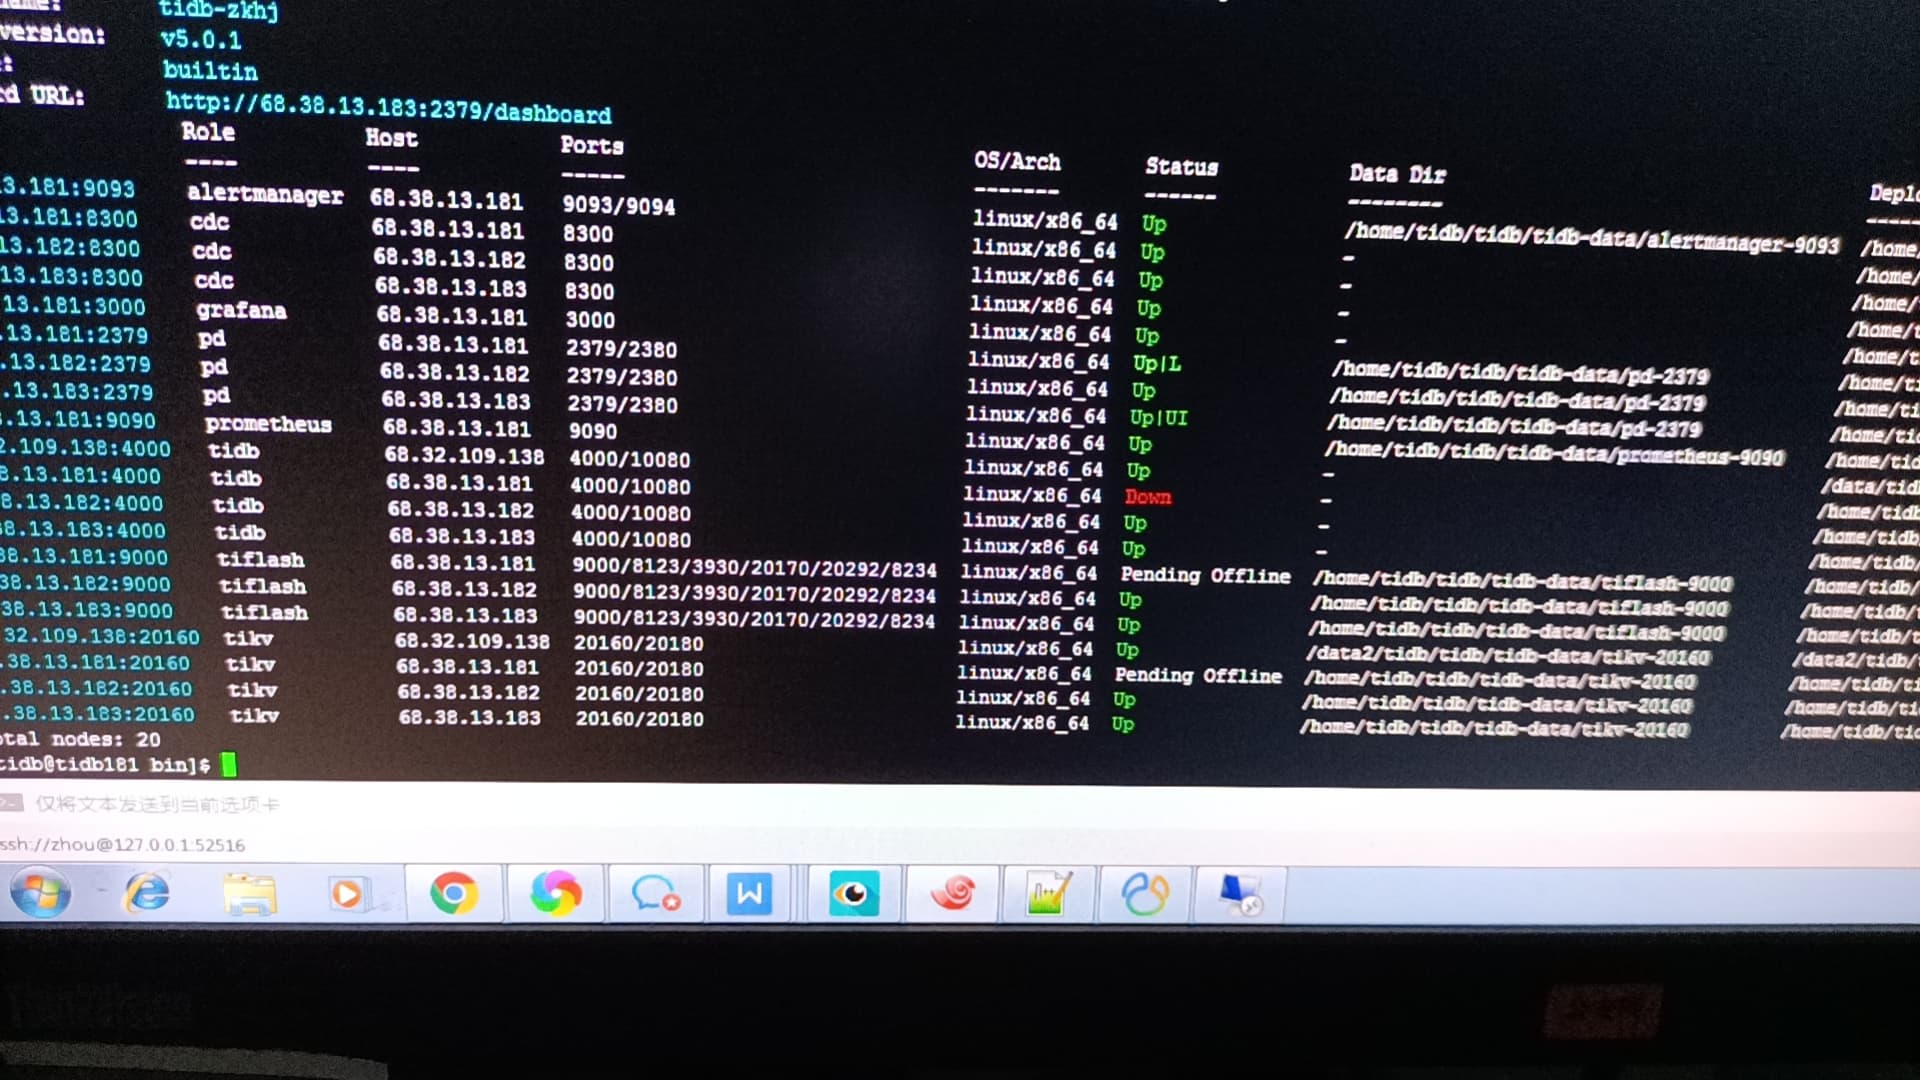Image resolution: width=1920 pixels, height=1080 pixels.
Task: Open the colorful pinwheel app icon
Action: click(x=555, y=893)
